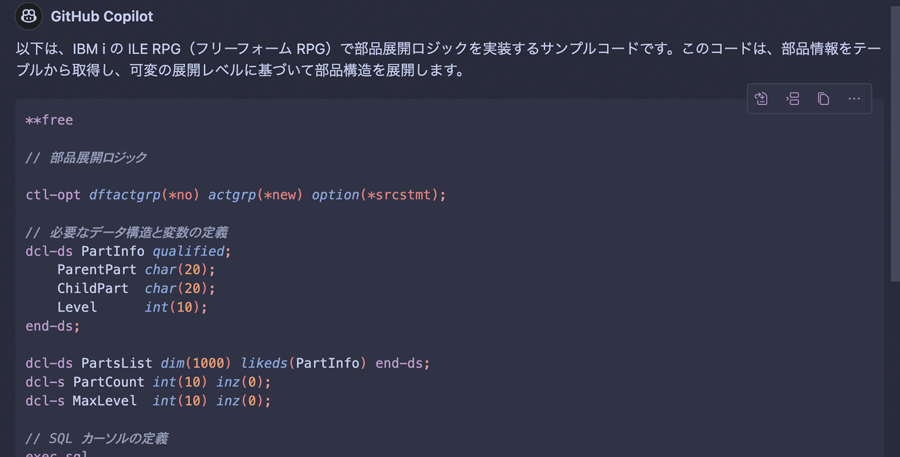
Task: Click the 部品展開ロジック comment line
Action: pyautogui.click(x=86, y=157)
